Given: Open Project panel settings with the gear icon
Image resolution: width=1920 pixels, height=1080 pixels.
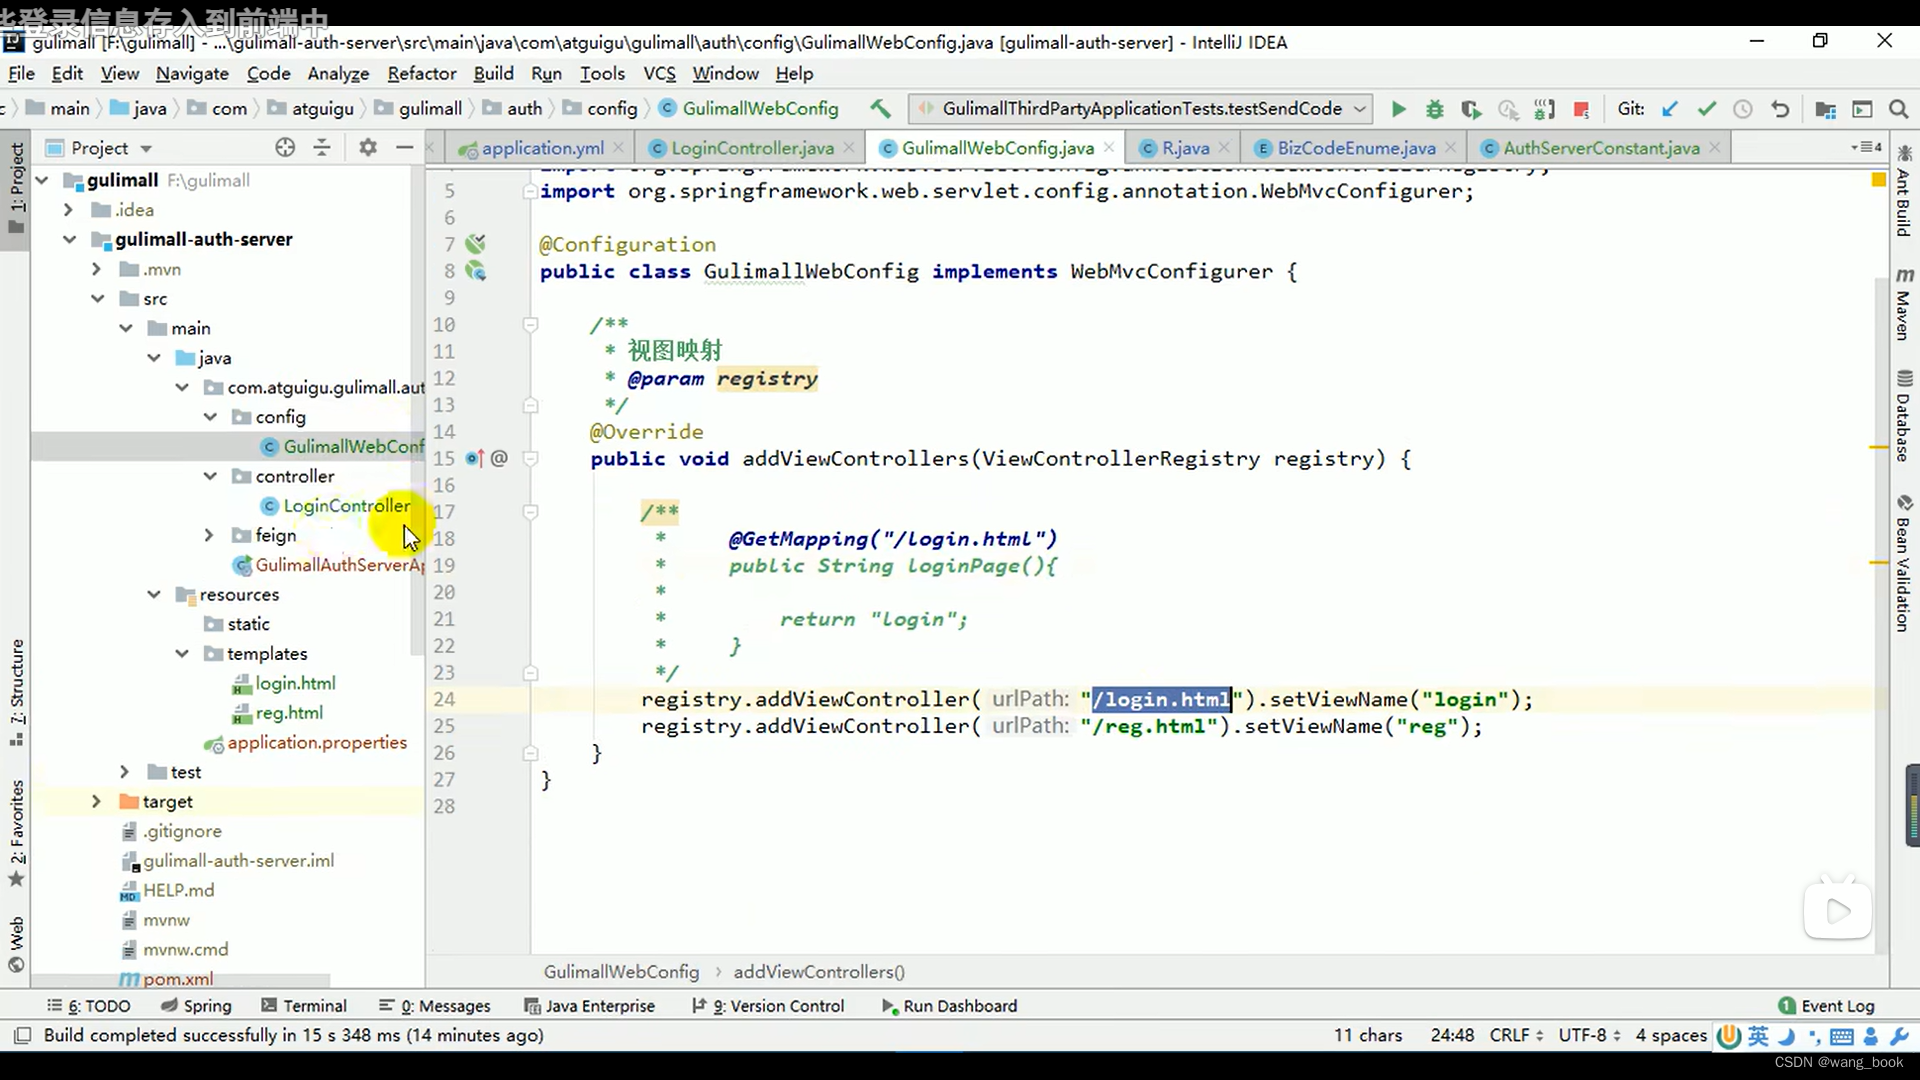Looking at the screenshot, I should (x=368, y=148).
